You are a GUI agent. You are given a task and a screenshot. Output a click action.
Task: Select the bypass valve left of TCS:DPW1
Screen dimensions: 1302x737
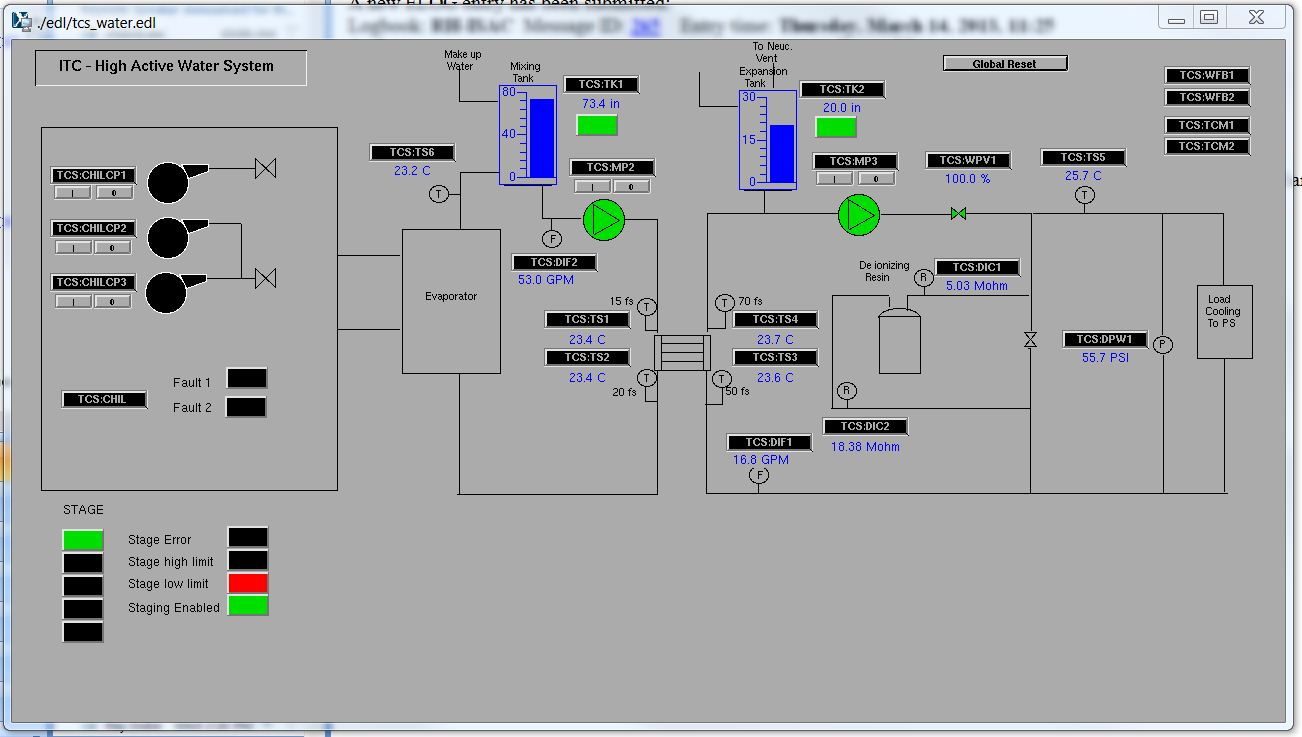point(1030,340)
